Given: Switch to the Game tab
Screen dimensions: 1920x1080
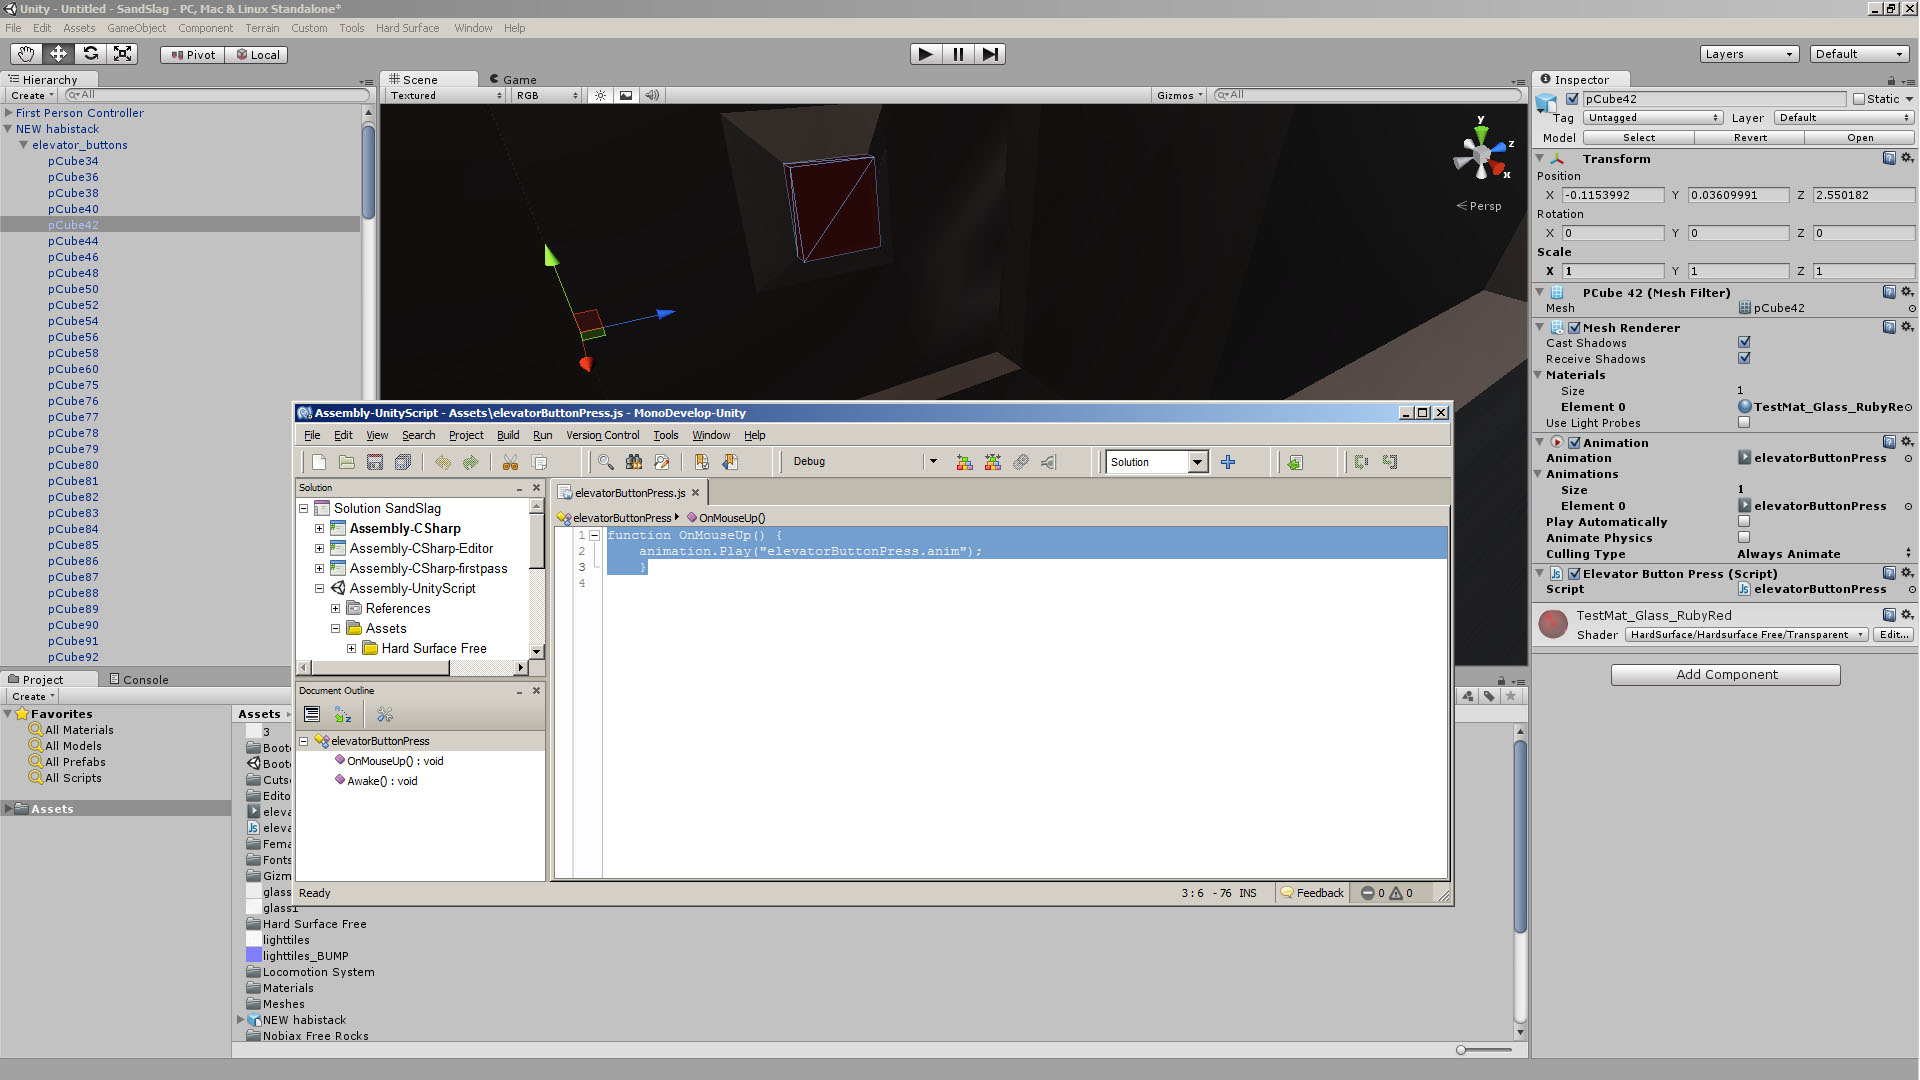Looking at the screenshot, I should pos(513,79).
